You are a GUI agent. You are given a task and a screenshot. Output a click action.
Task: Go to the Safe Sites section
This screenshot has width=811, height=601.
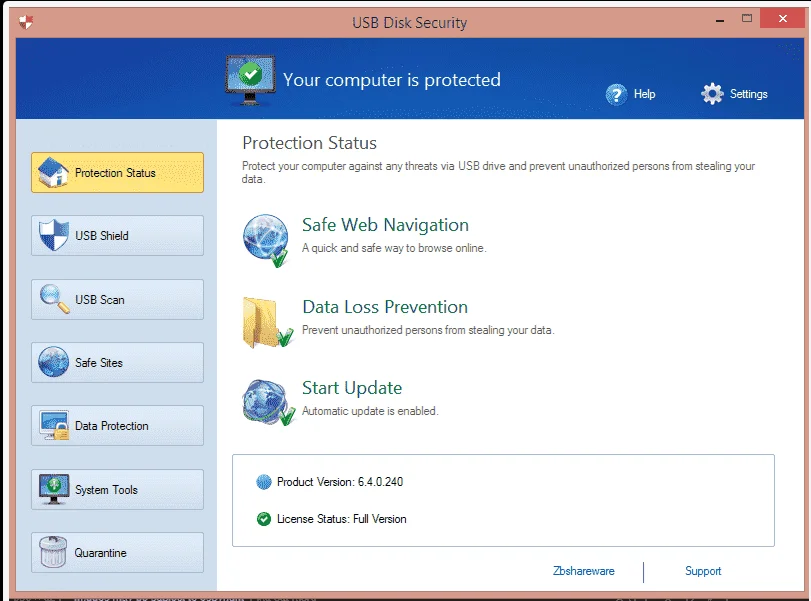[x=117, y=363]
